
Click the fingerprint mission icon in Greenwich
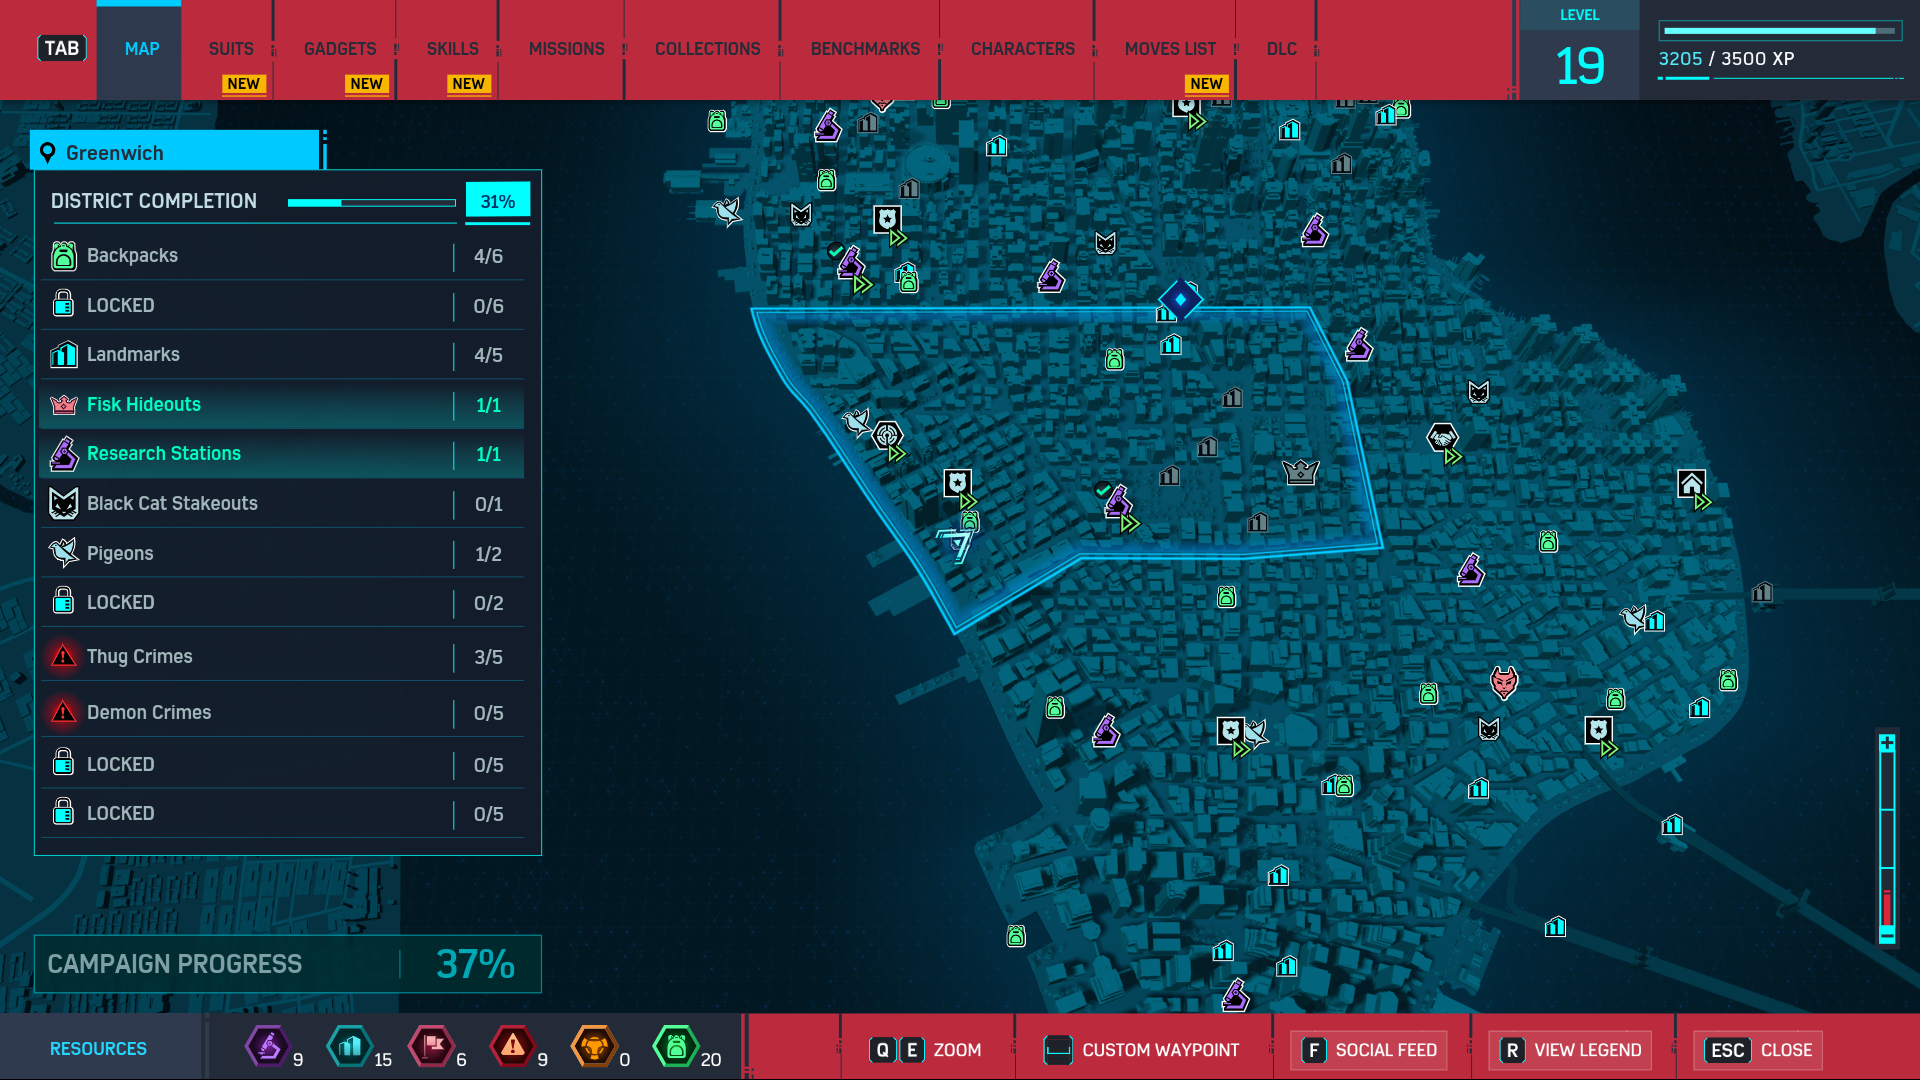coord(887,435)
